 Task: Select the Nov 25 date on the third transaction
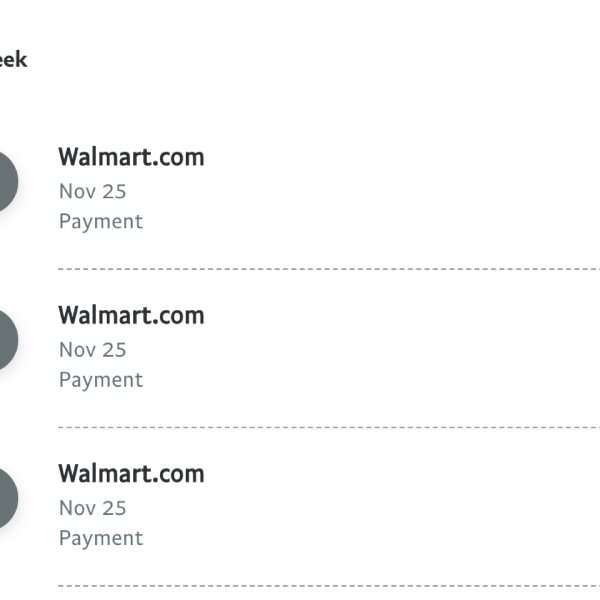click(x=93, y=508)
